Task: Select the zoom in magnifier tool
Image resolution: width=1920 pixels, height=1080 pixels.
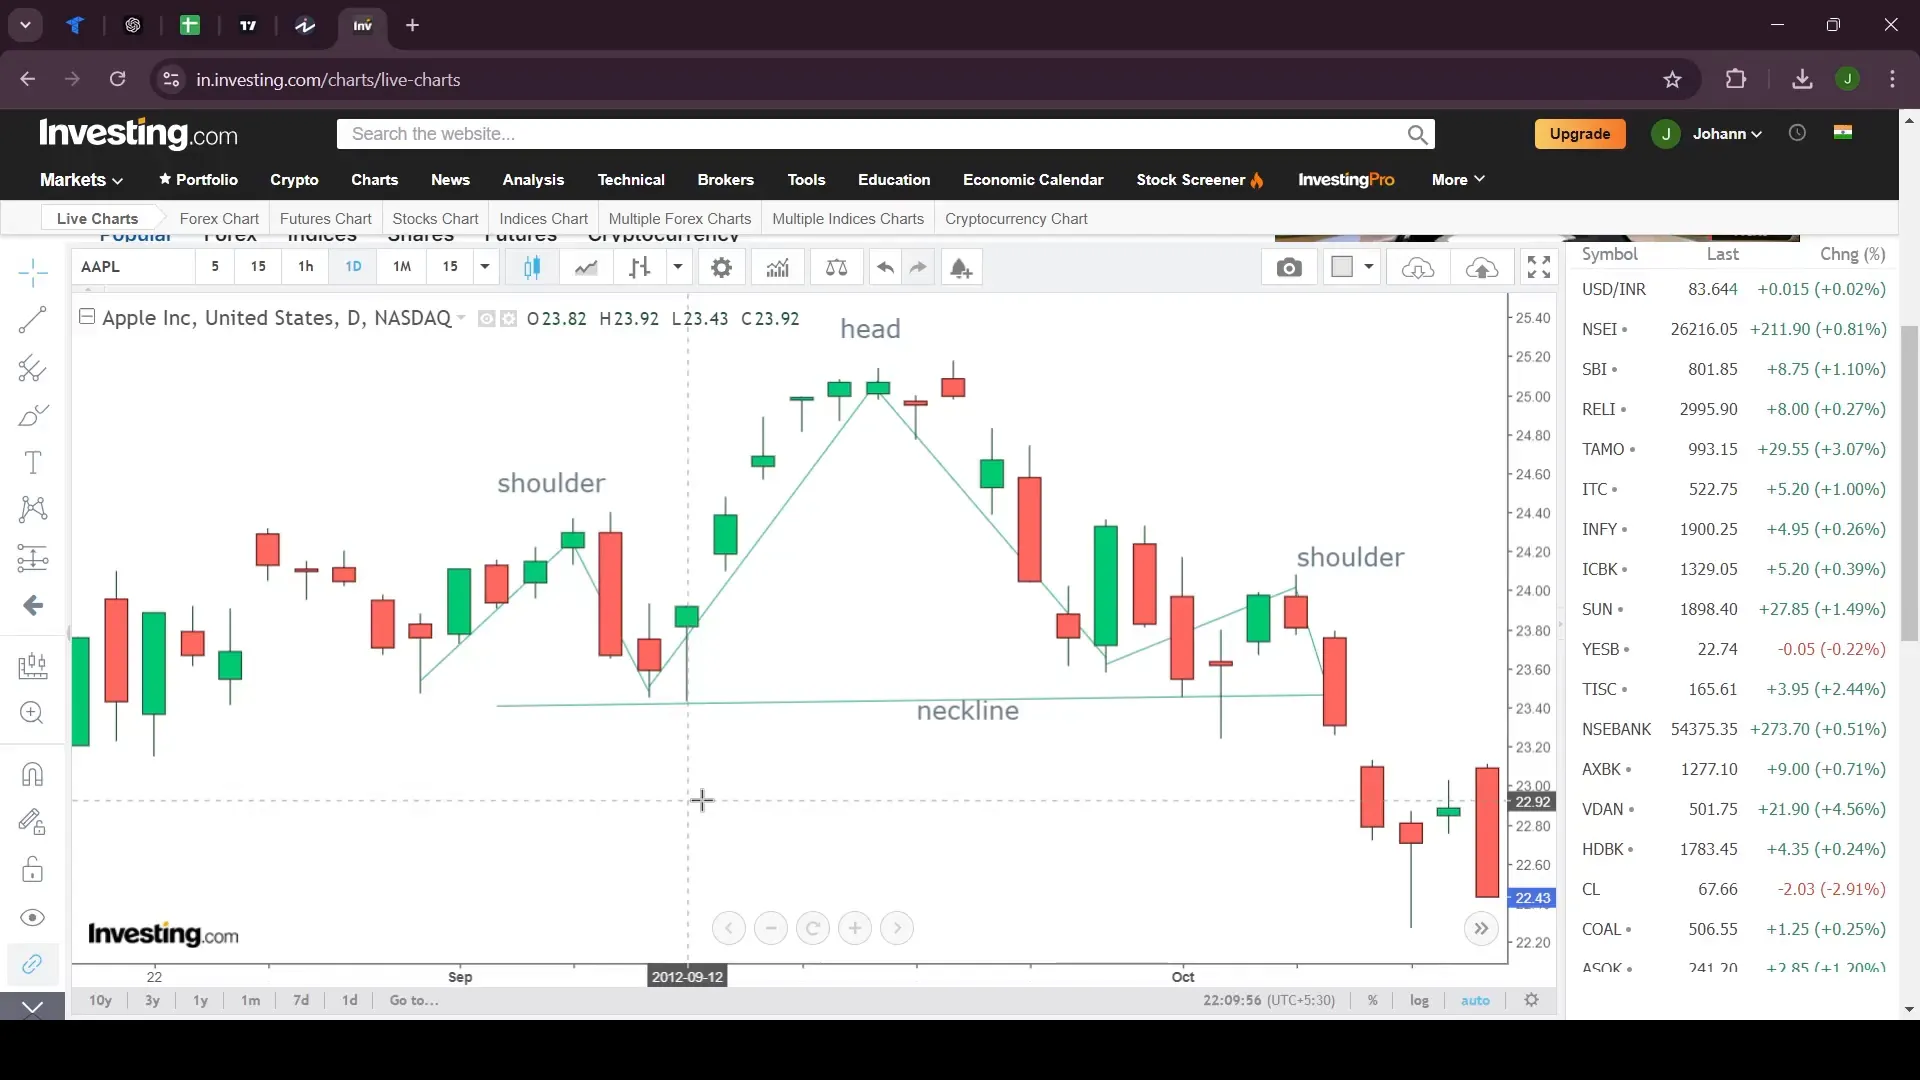Action: pyautogui.click(x=33, y=713)
